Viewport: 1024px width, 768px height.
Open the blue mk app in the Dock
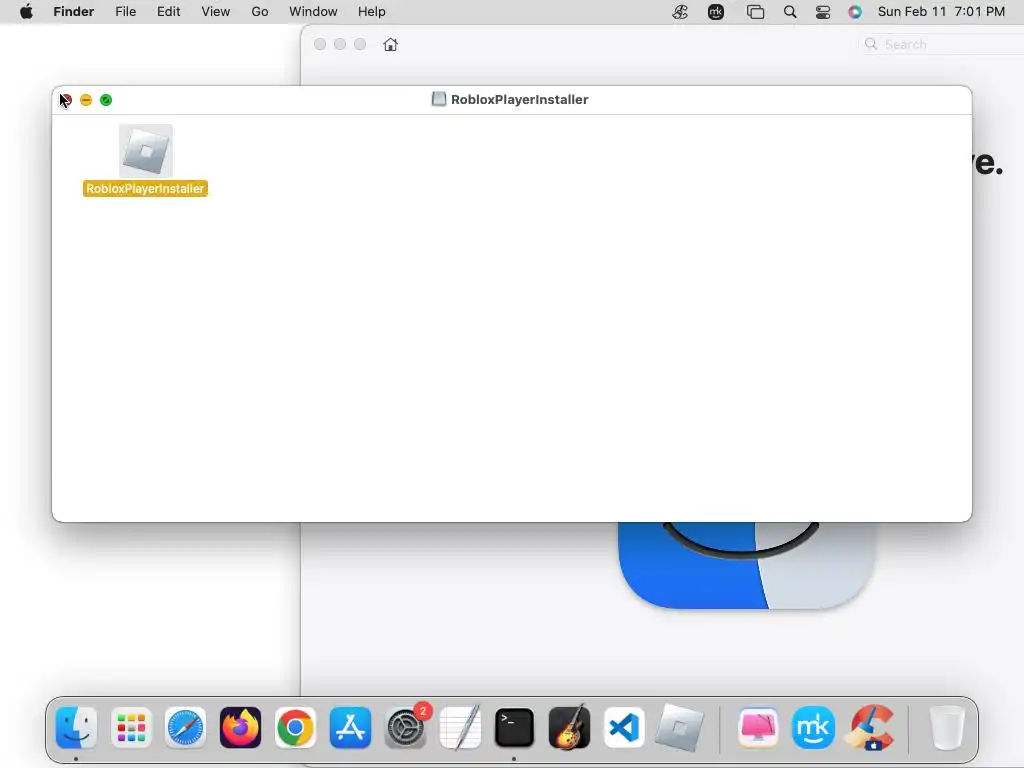tap(813, 728)
